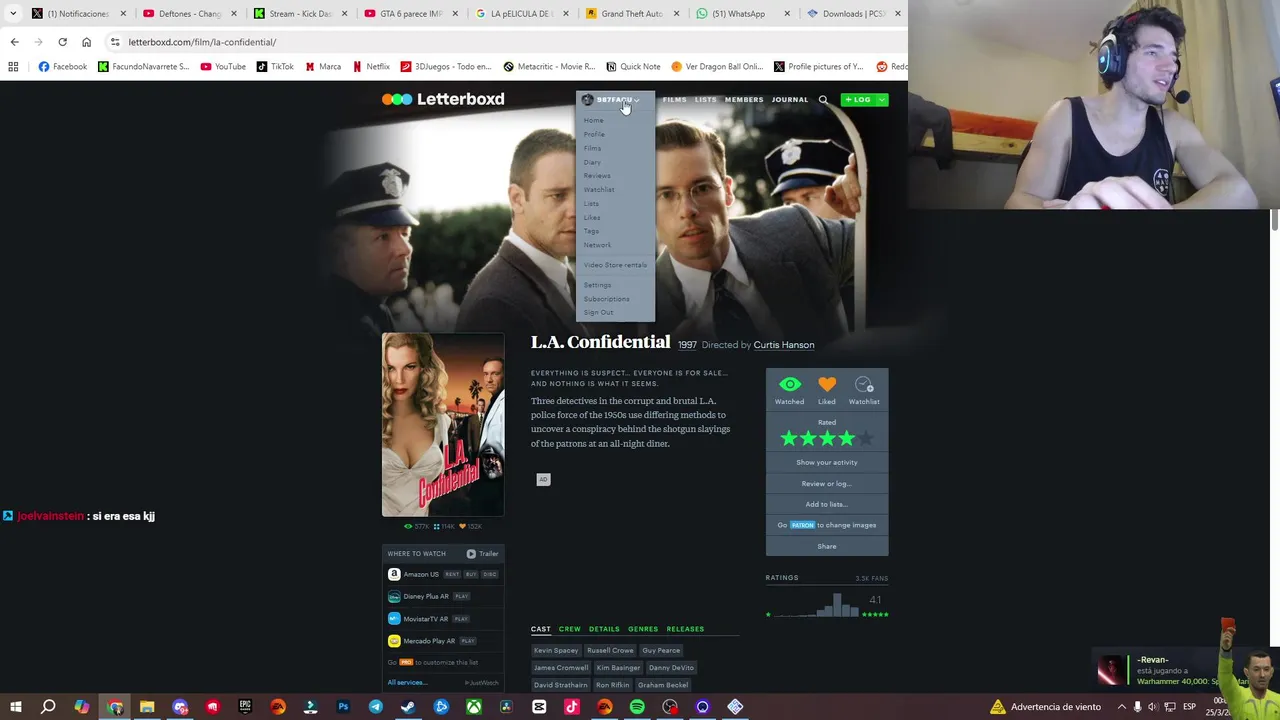Select Profile in the account menu
Image resolution: width=1280 pixels, height=720 pixels.
[x=594, y=134]
